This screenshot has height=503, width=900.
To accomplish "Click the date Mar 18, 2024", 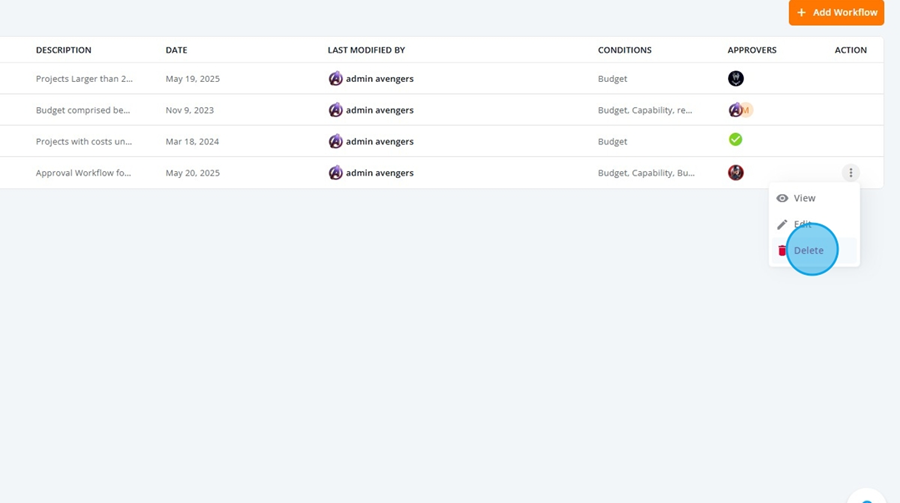I will pyautogui.click(x=192, y=141).
